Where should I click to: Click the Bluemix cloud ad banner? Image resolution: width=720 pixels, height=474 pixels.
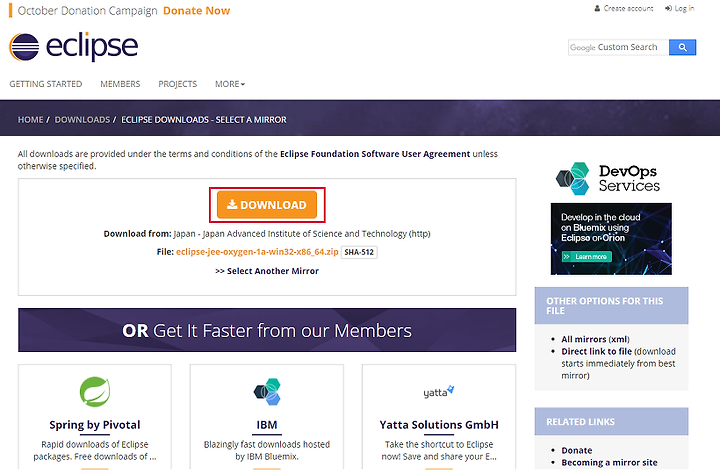(x=611, y=239)
